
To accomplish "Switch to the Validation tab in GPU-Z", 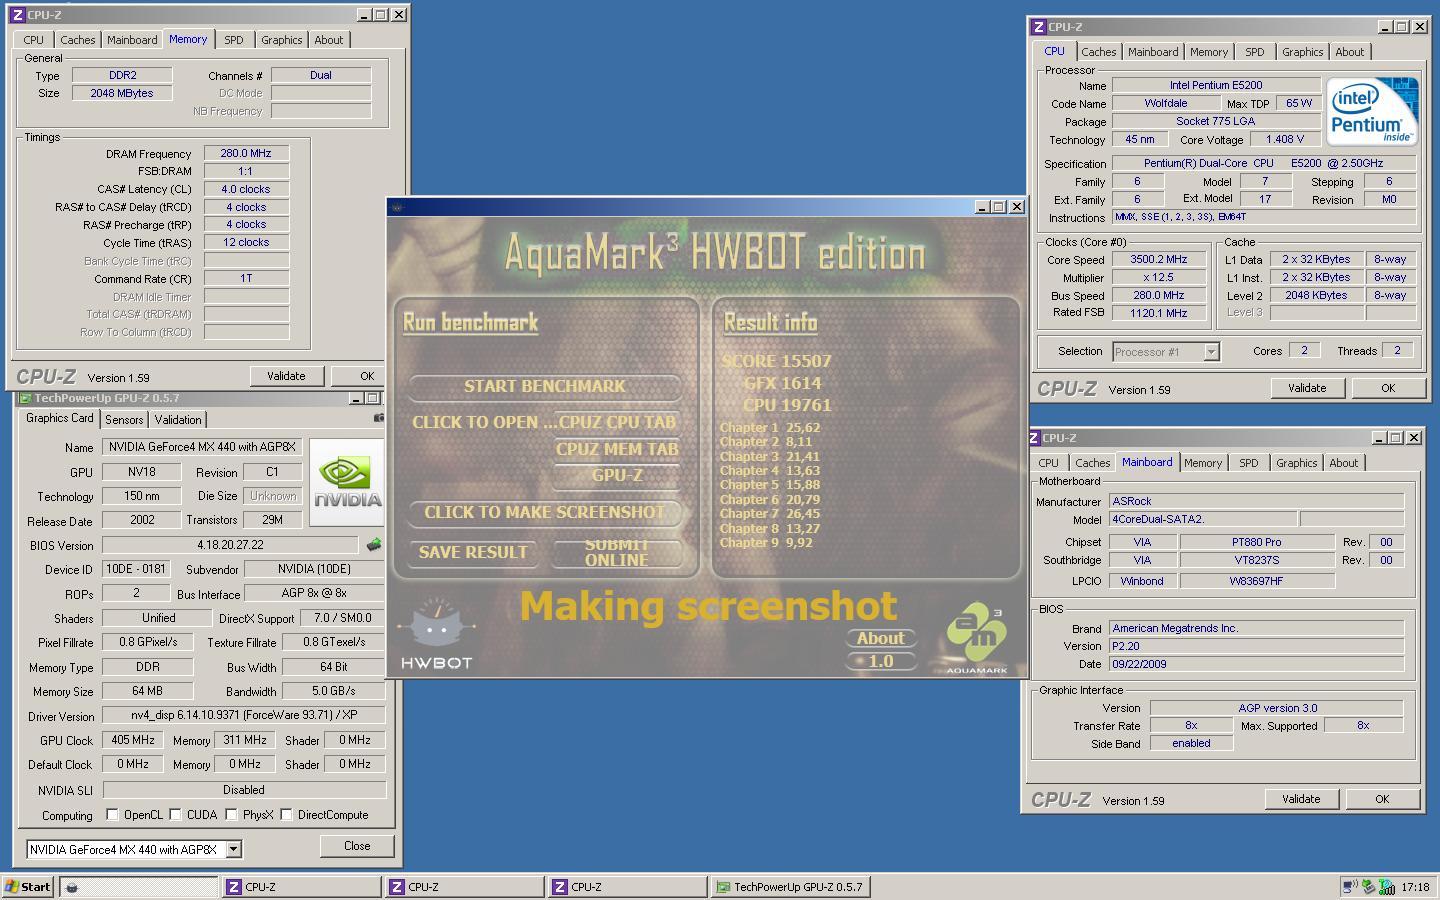I will (x=178, y=420).
